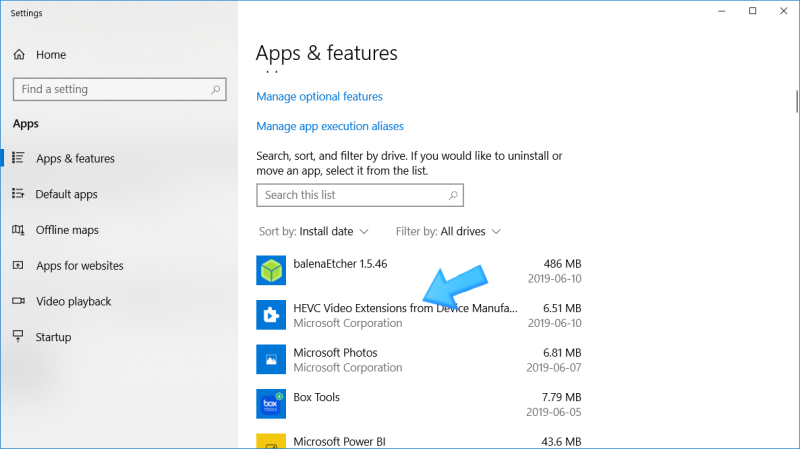The image size is (800, 449).
Task: Open Startup settings page
Action: [53, 337]
